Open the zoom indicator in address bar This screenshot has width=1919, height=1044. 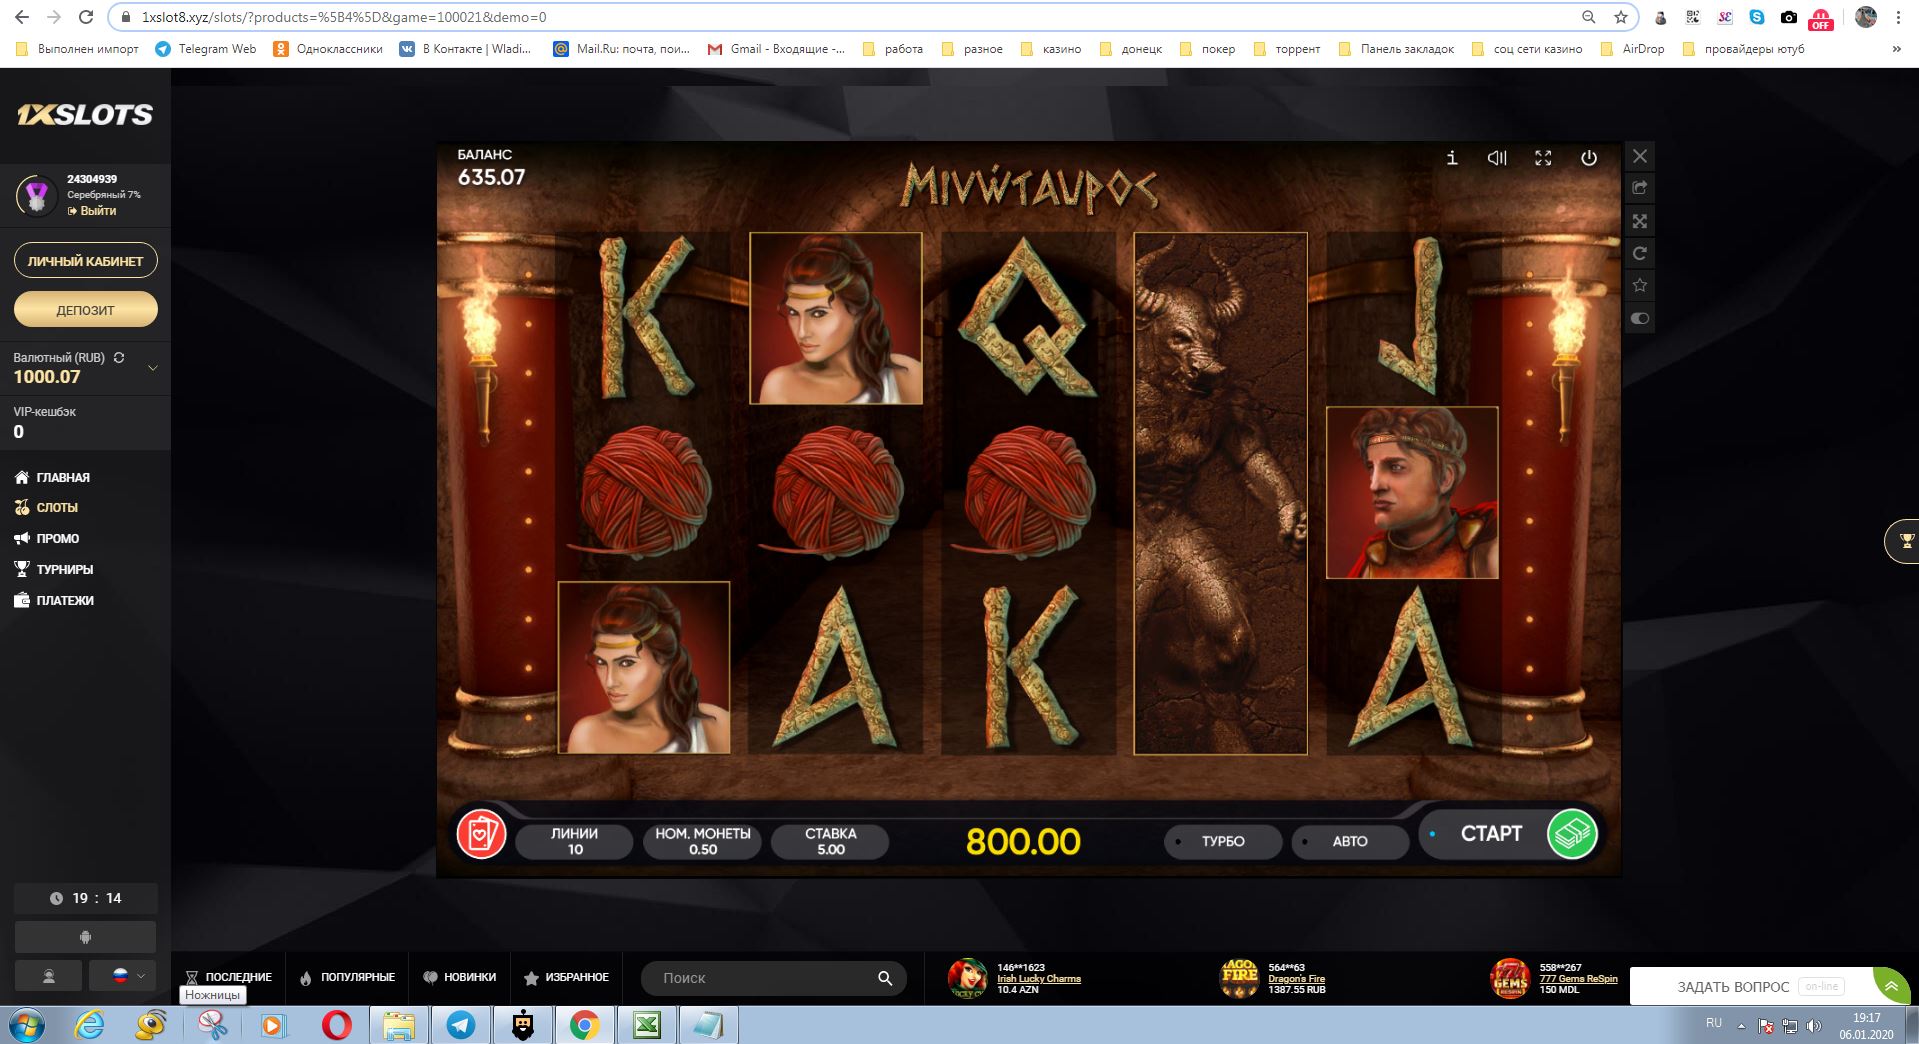(x=1588, y=17)
